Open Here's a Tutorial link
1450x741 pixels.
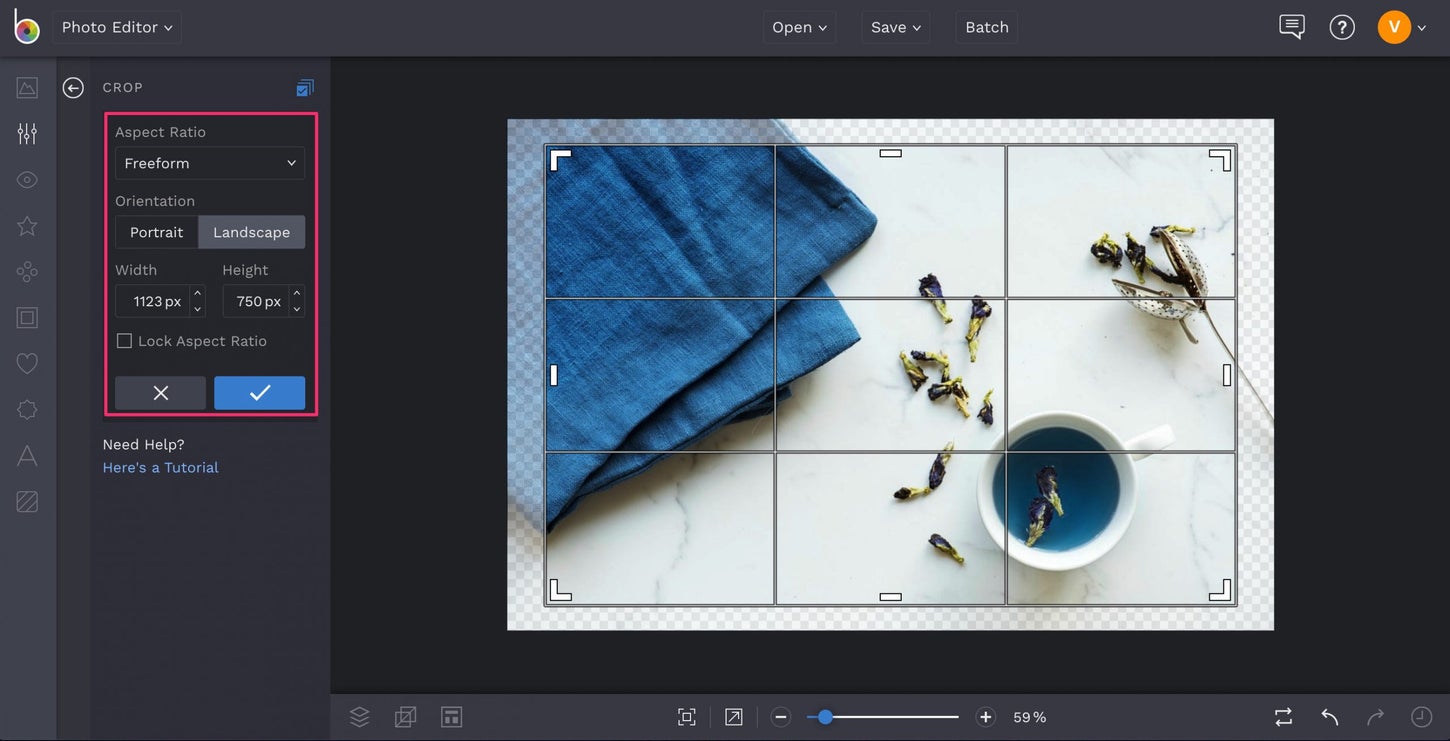click(160, 467)
